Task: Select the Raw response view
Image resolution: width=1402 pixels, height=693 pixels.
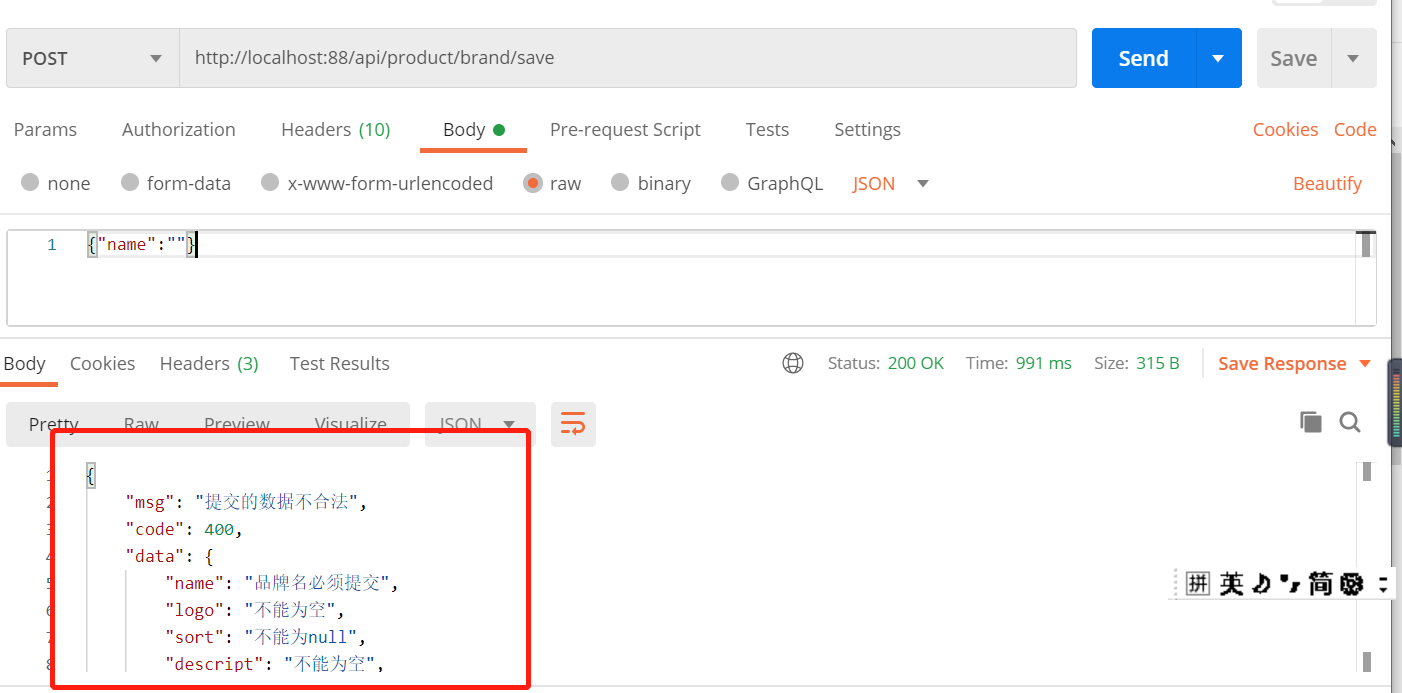Action: (x=141, y=424)
